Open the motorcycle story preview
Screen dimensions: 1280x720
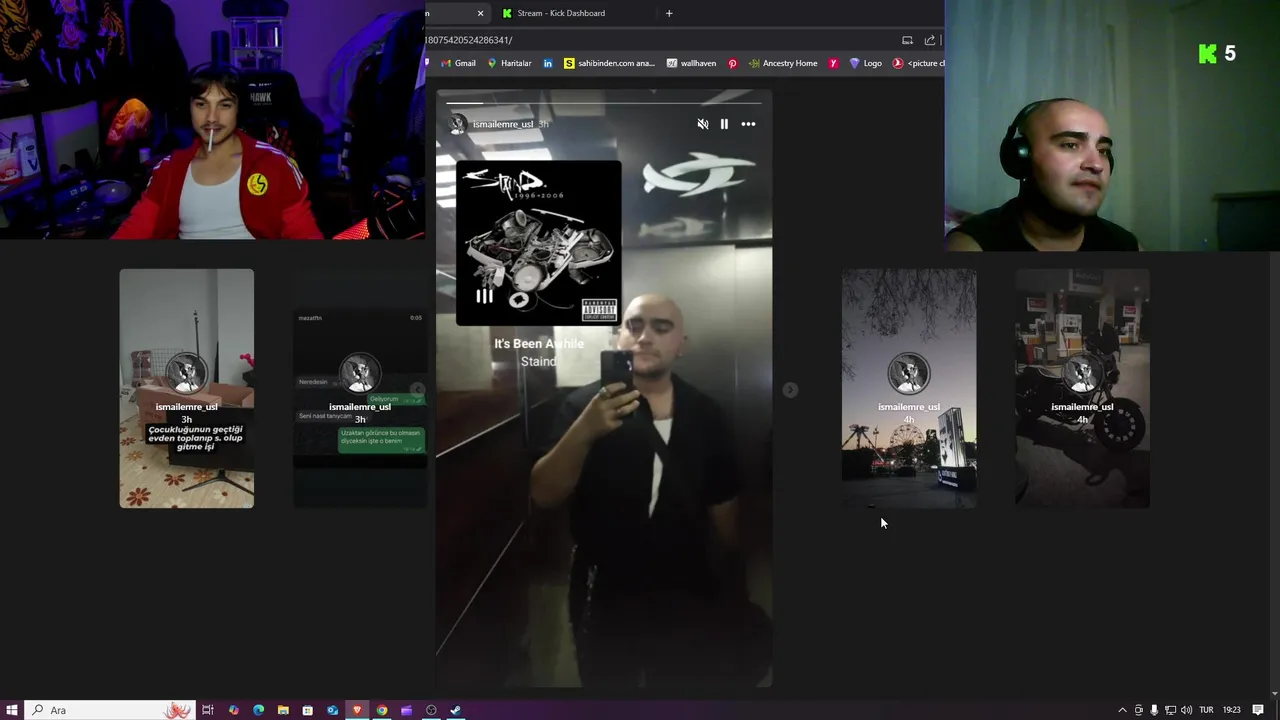(x=1082, y=388)
